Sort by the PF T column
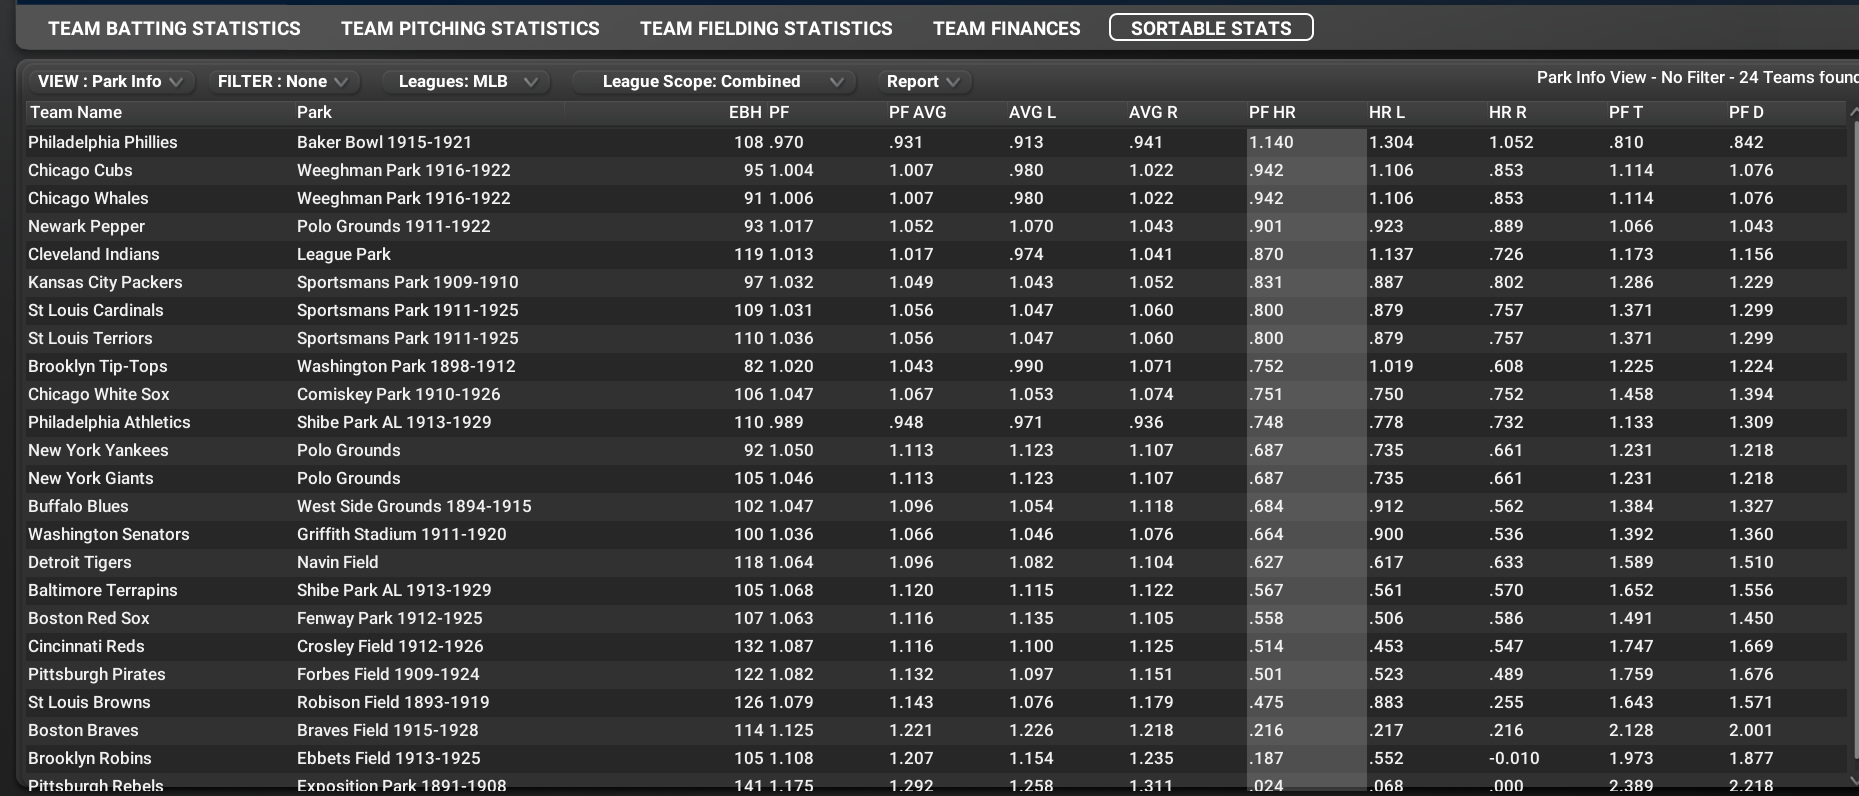 1625,112
